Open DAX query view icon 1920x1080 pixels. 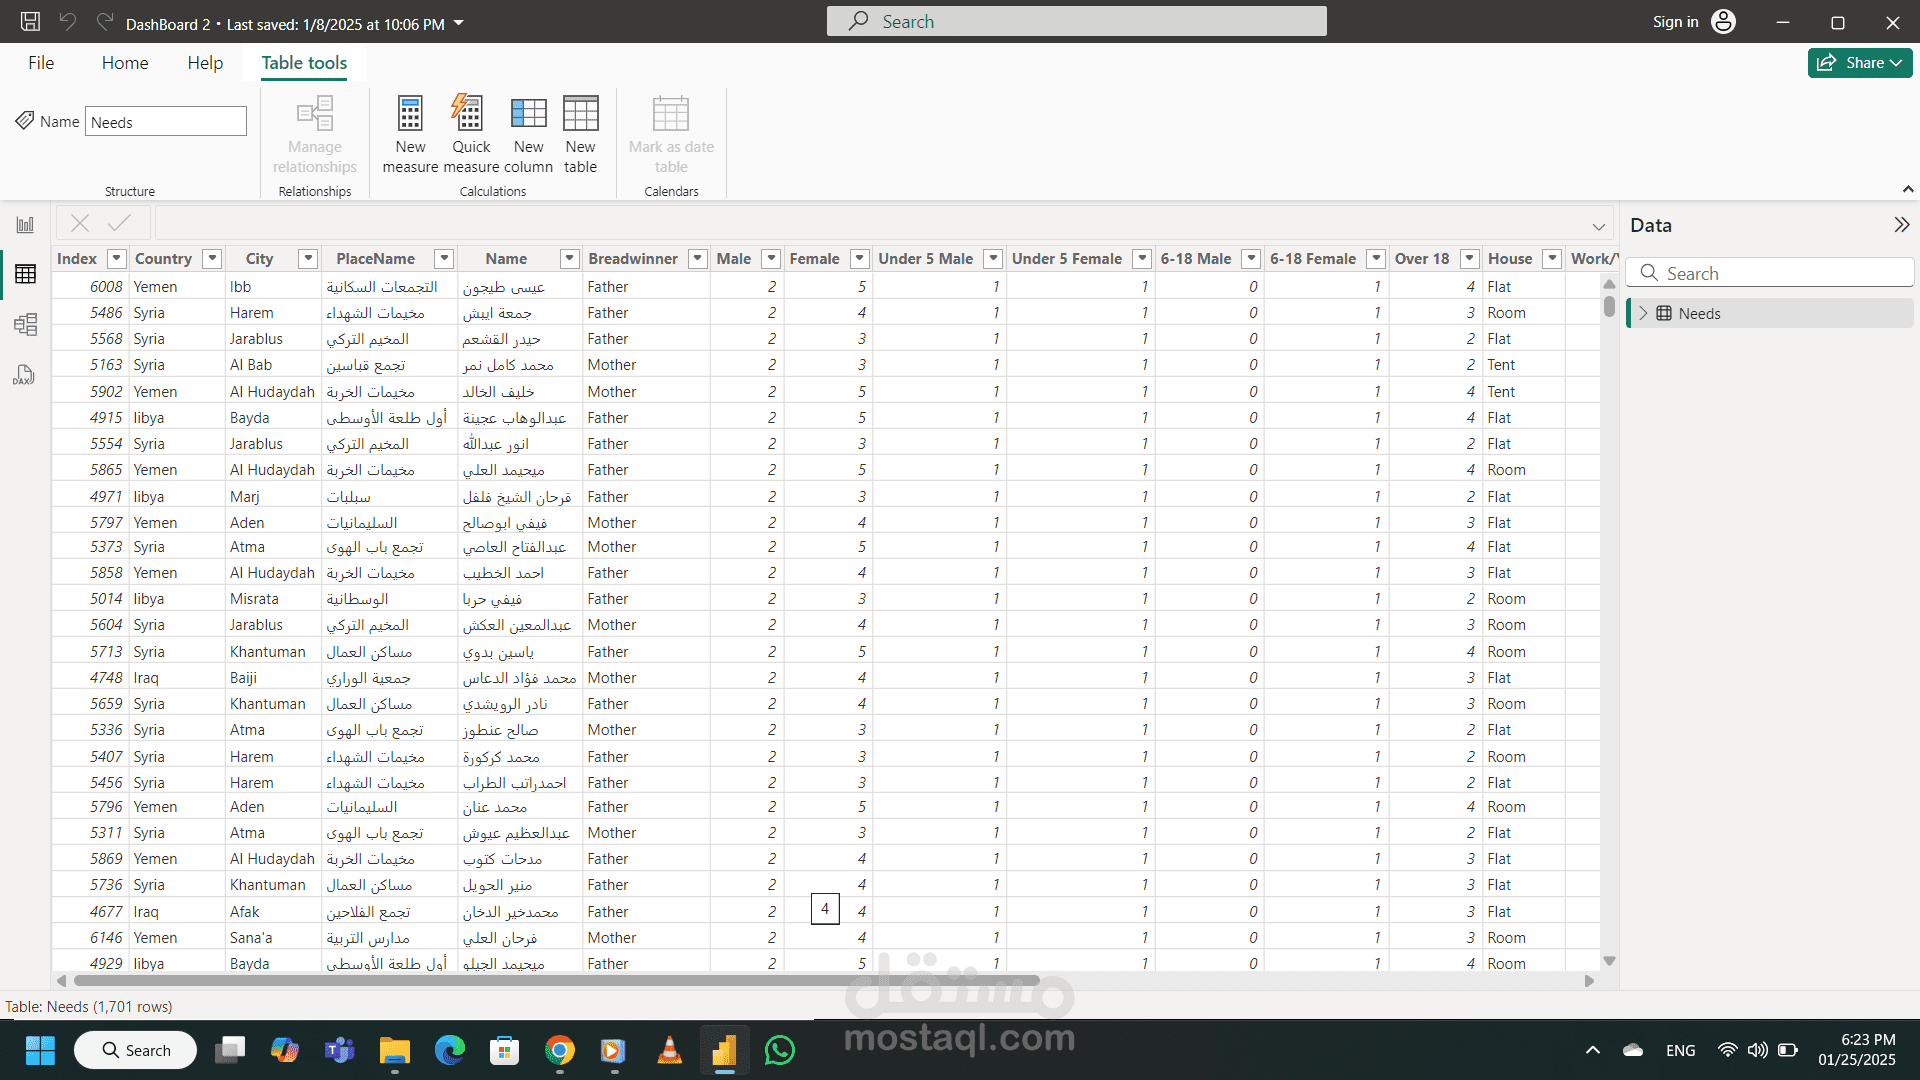coord(25,375)
